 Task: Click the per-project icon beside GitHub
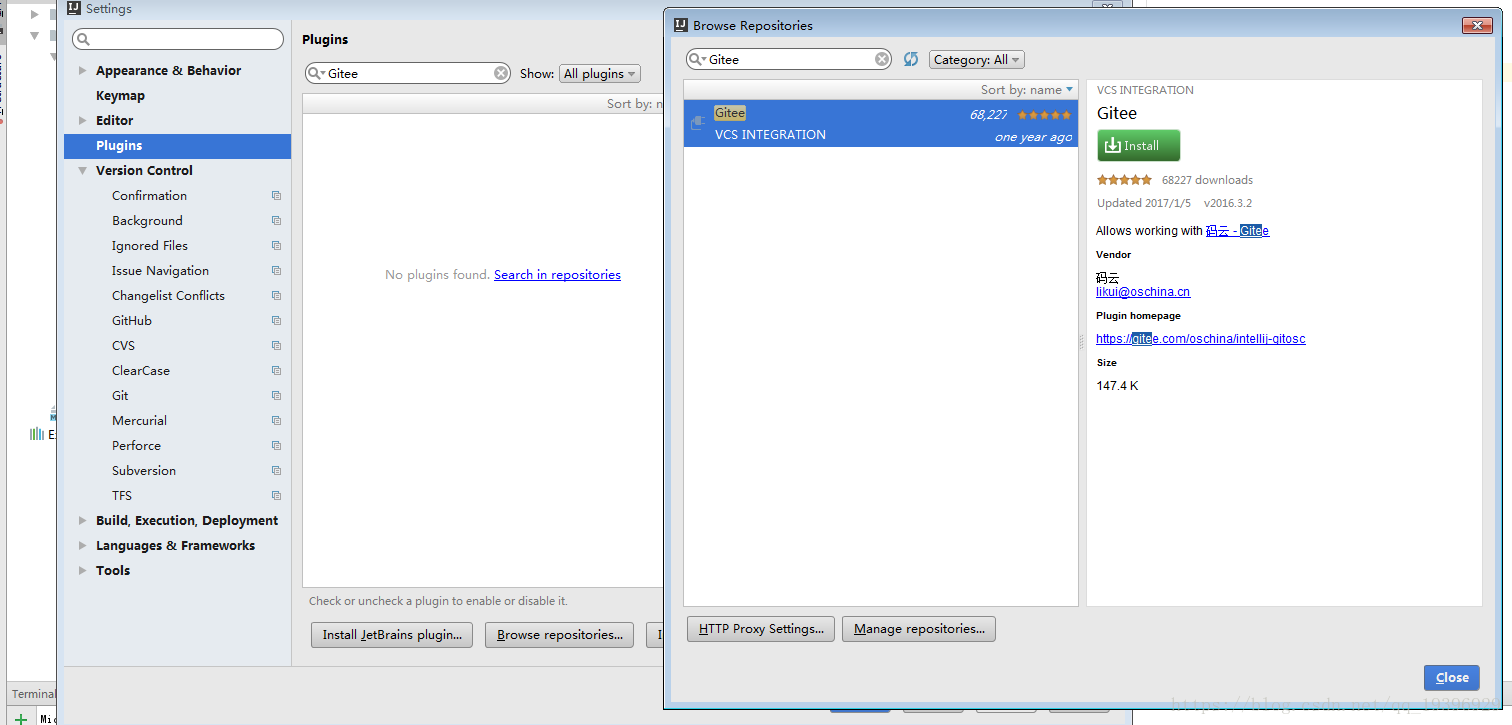point(276,321)
